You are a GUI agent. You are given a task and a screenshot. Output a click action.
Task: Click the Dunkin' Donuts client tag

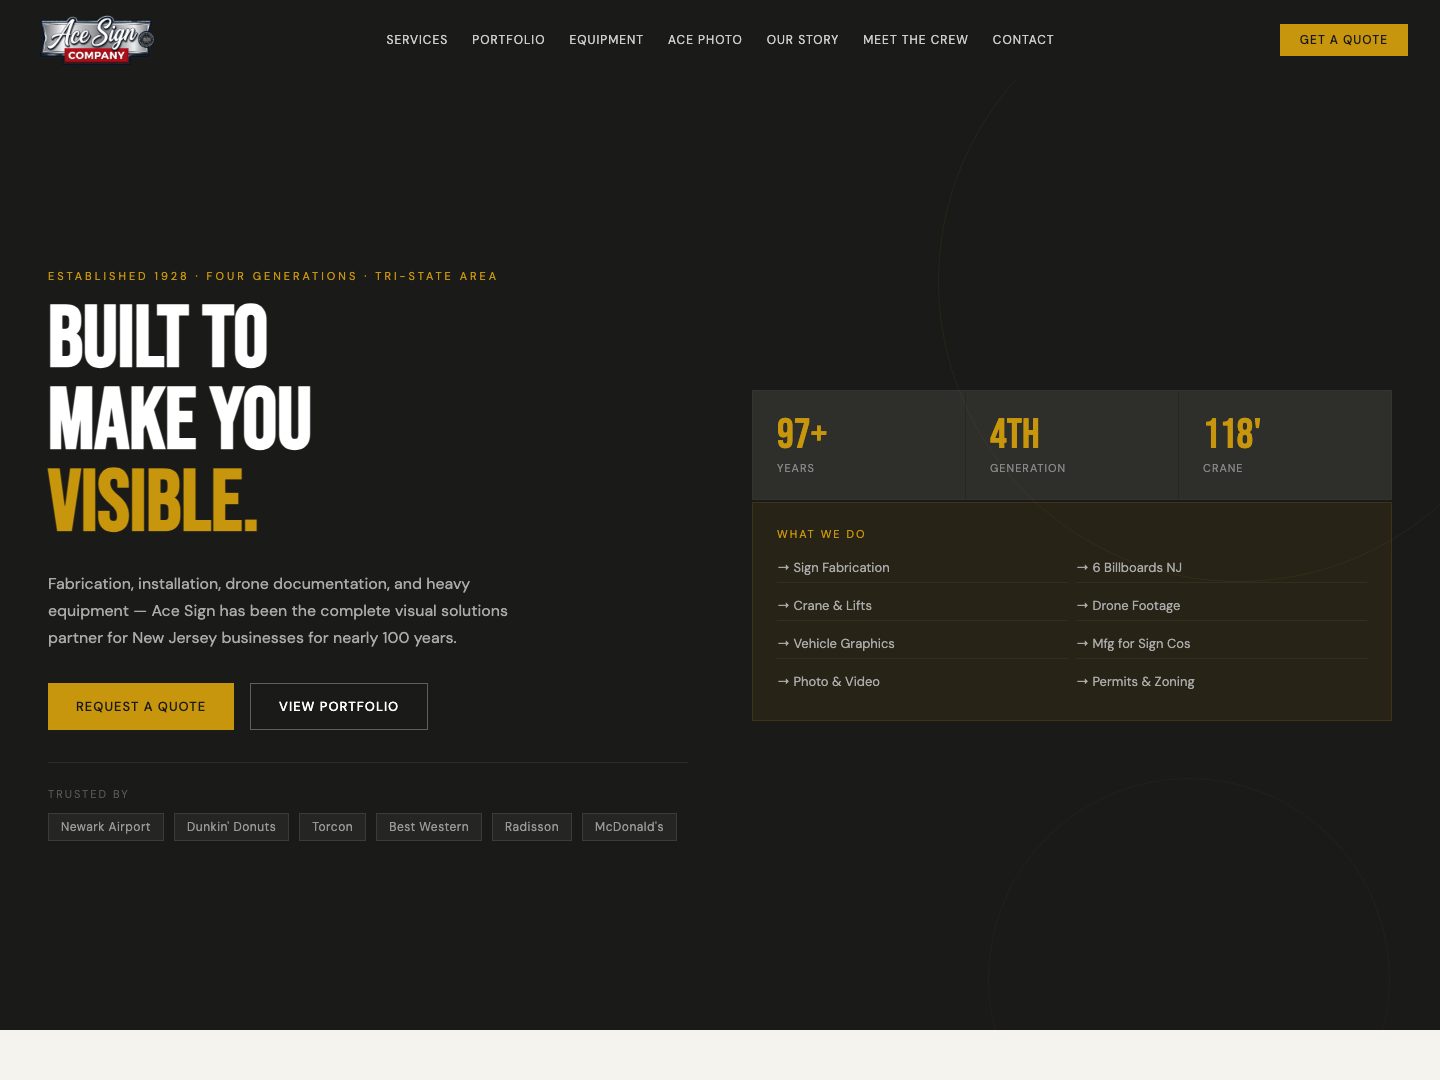231,827
